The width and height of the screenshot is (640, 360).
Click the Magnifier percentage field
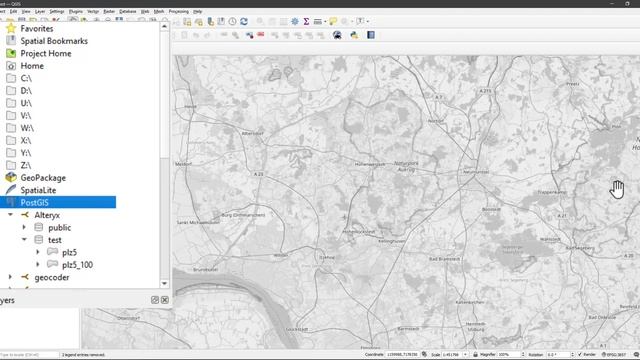tap(508, 355)
